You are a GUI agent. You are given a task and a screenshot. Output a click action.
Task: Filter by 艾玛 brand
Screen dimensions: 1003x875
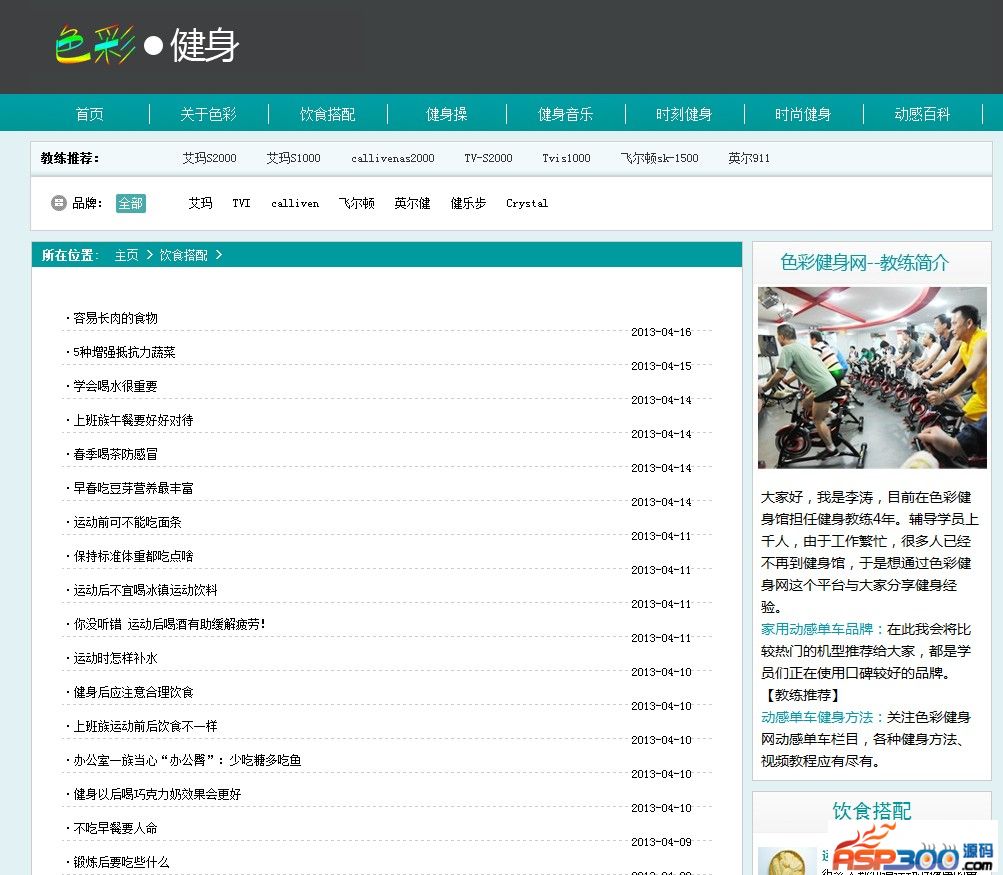[x=200, y=203]
